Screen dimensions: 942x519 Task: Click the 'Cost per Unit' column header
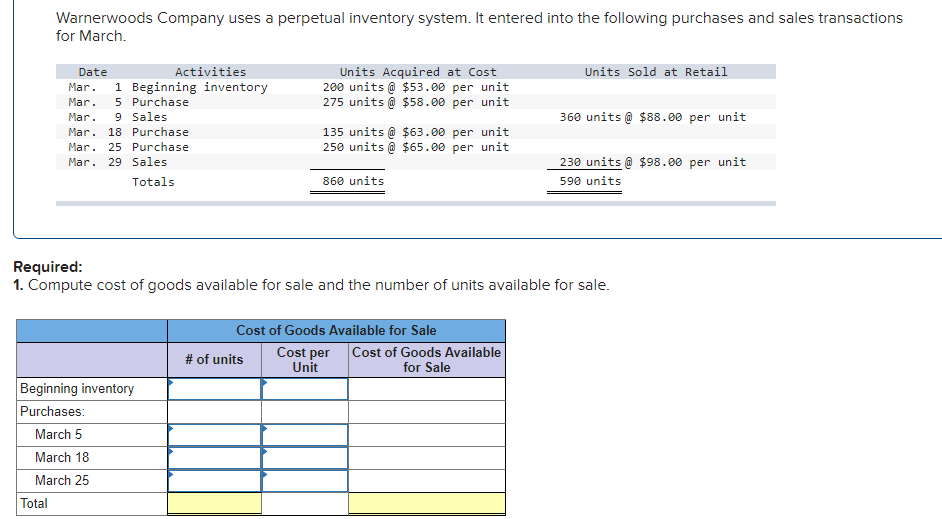pyautogui.click(x=303, y=360)
